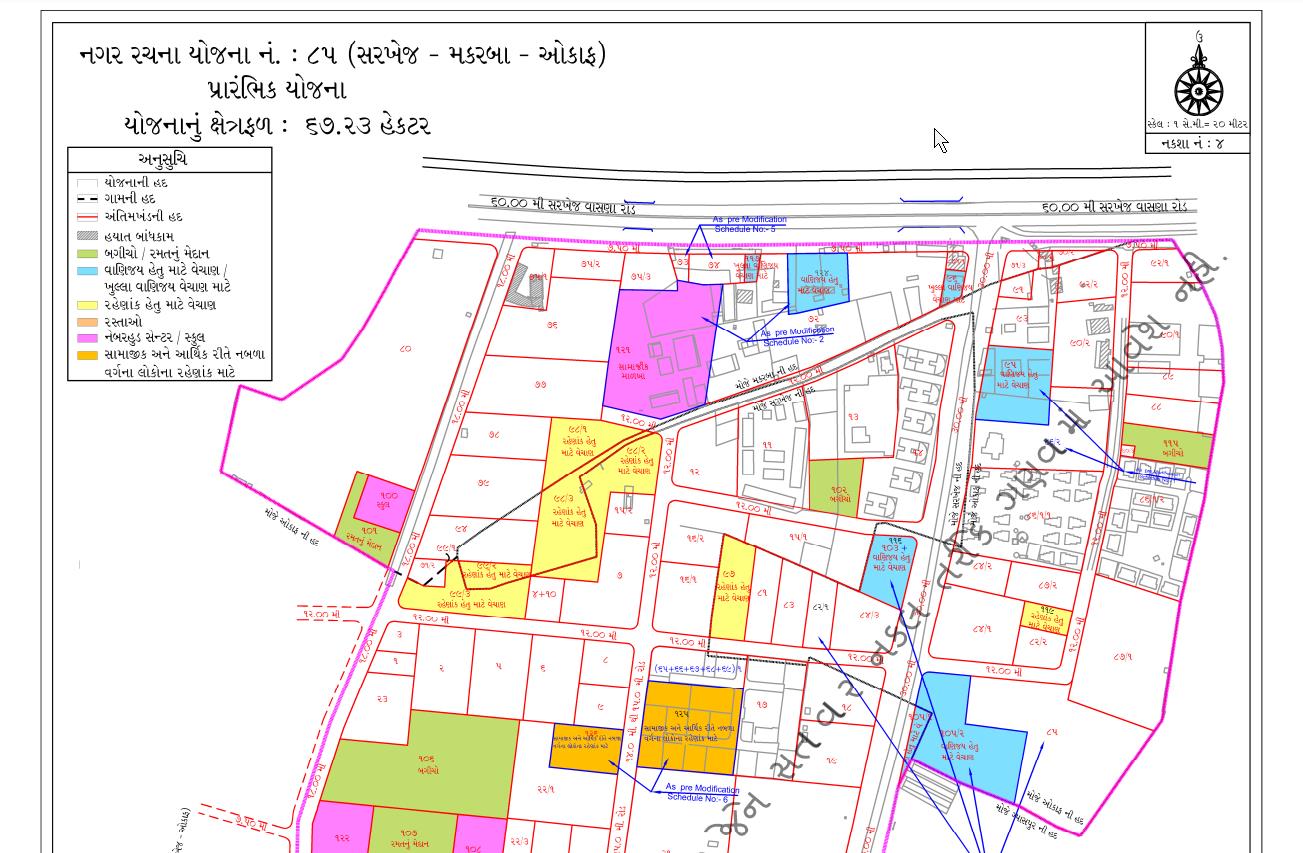Screen dimensions: 1303x853
Task: Select the yellow residential-sale legend swatch
Action: click(x=85, y=304)
